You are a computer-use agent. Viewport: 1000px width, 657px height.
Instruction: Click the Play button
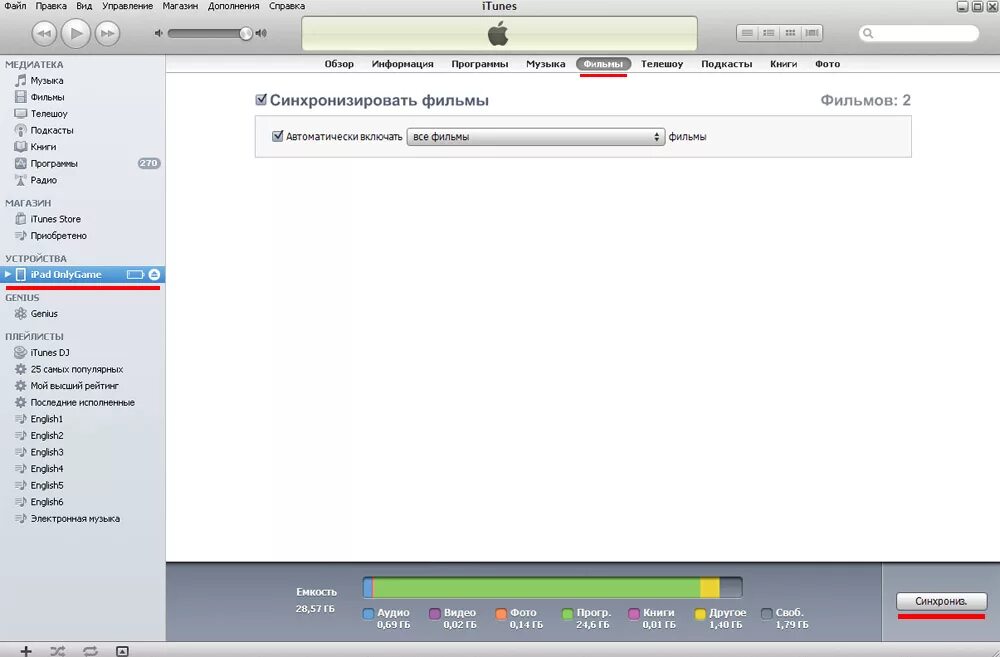click(x=76, y=33)
